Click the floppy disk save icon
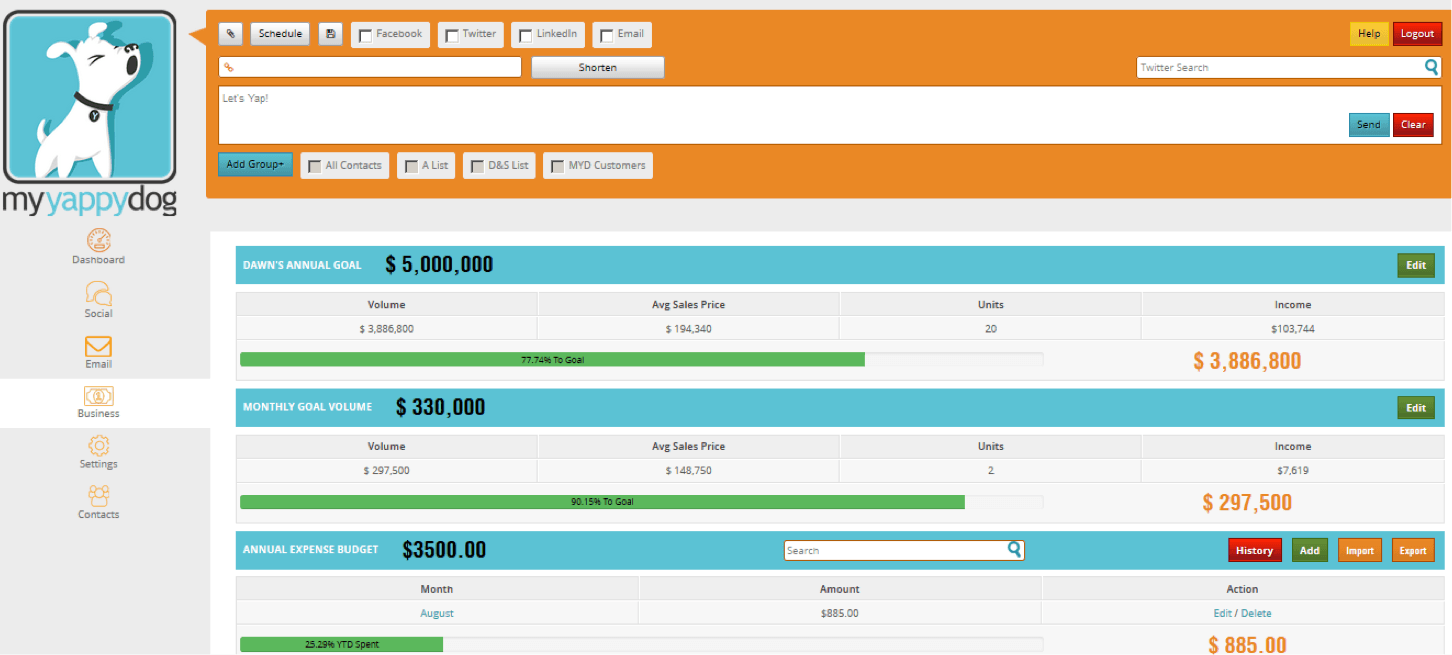This screenshot has width=1452, height=655. pyautogui.click(x=330, y=34)
